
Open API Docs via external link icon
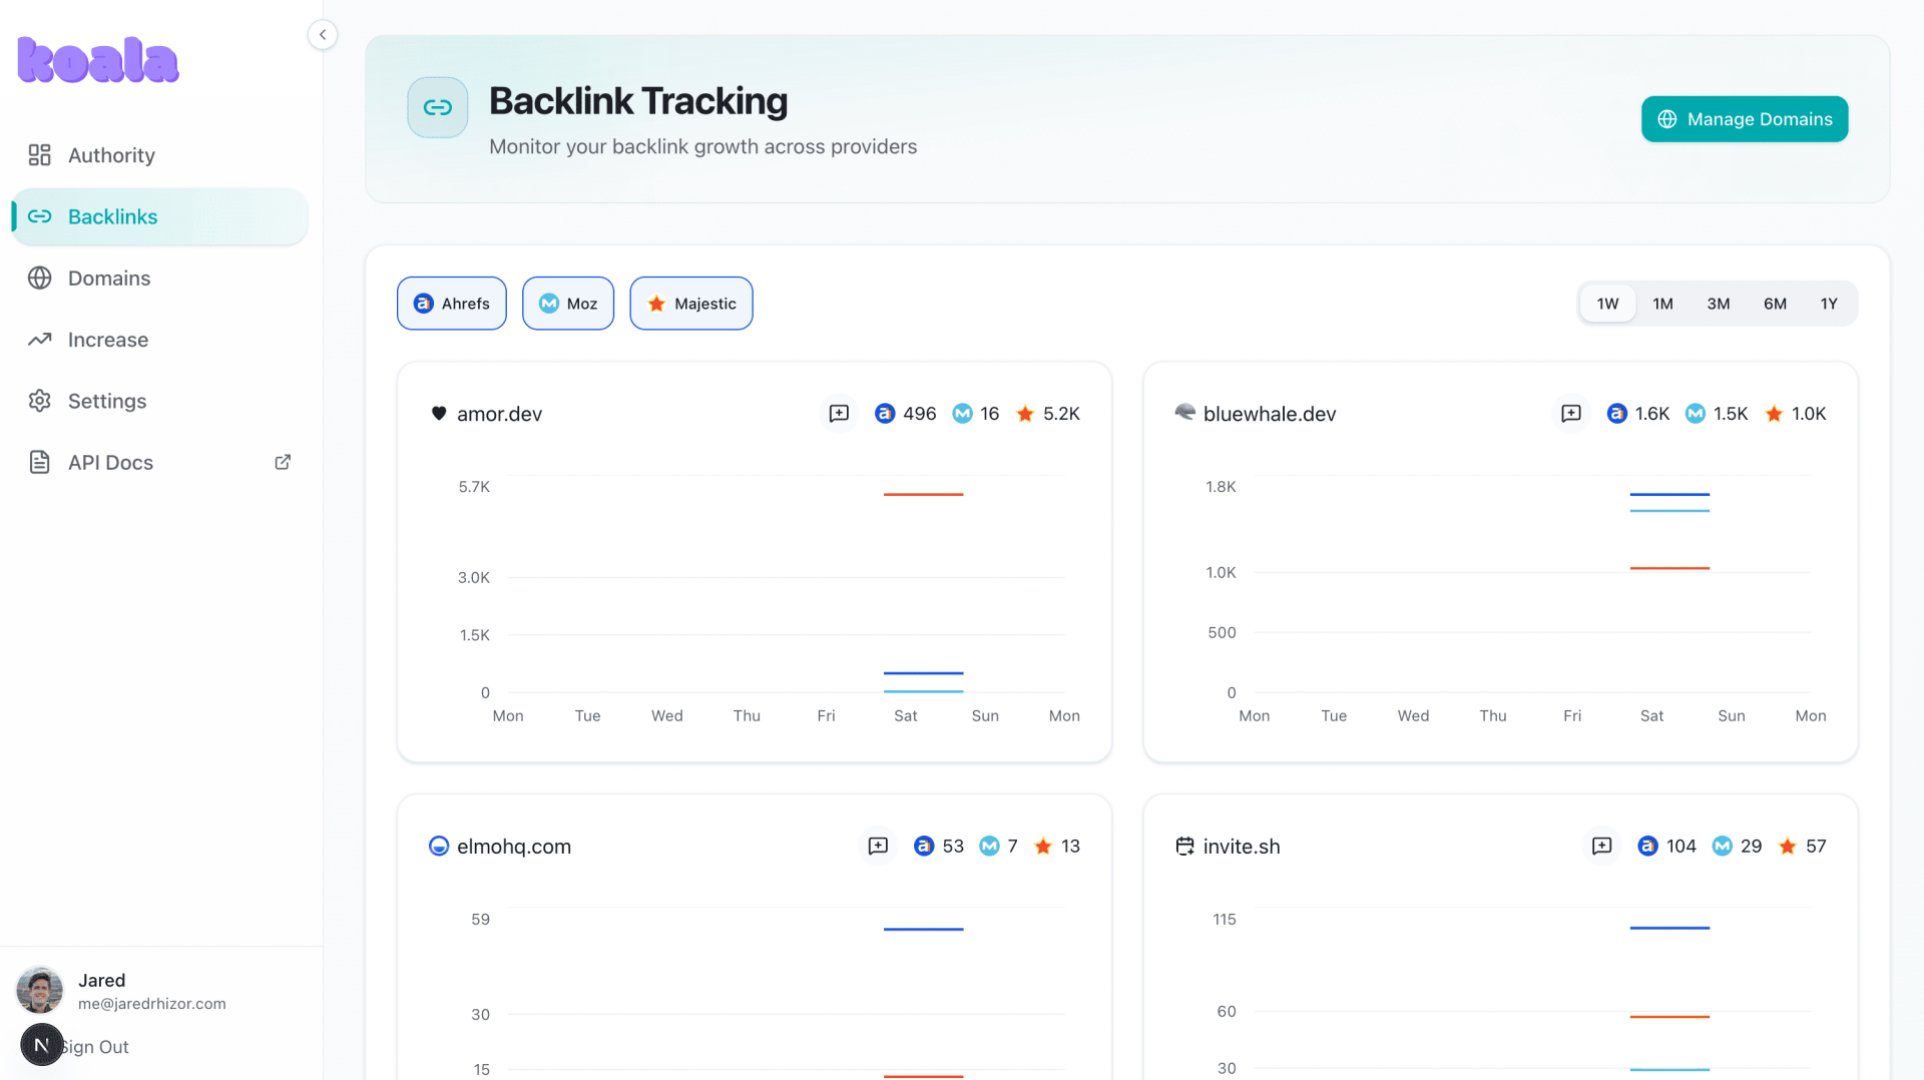(282, 461)
